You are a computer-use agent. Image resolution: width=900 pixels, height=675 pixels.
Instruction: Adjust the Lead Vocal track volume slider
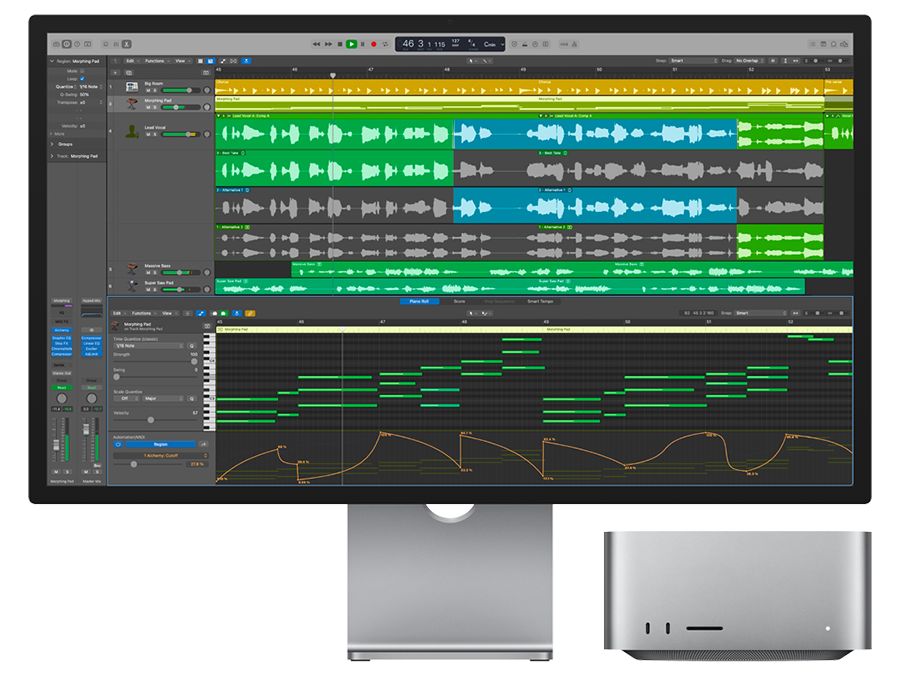click(180, 134)
